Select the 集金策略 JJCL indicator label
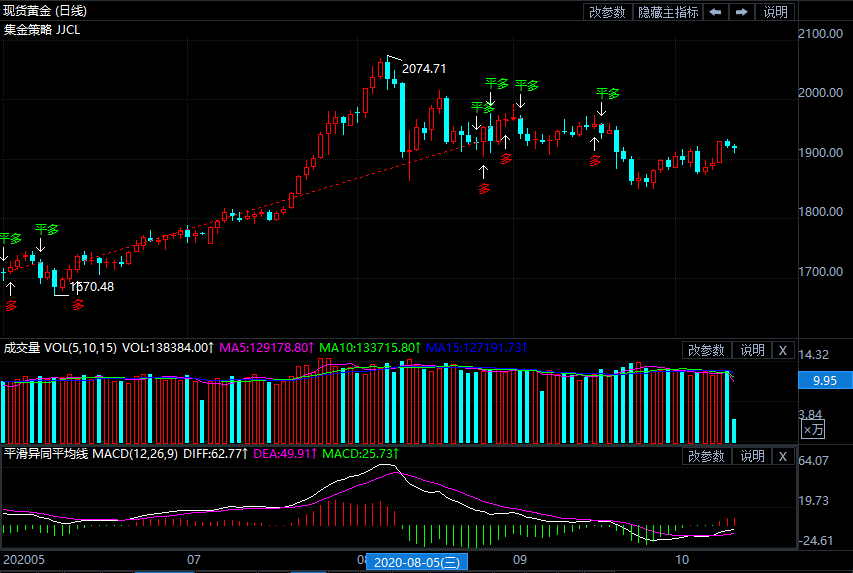 44,30
